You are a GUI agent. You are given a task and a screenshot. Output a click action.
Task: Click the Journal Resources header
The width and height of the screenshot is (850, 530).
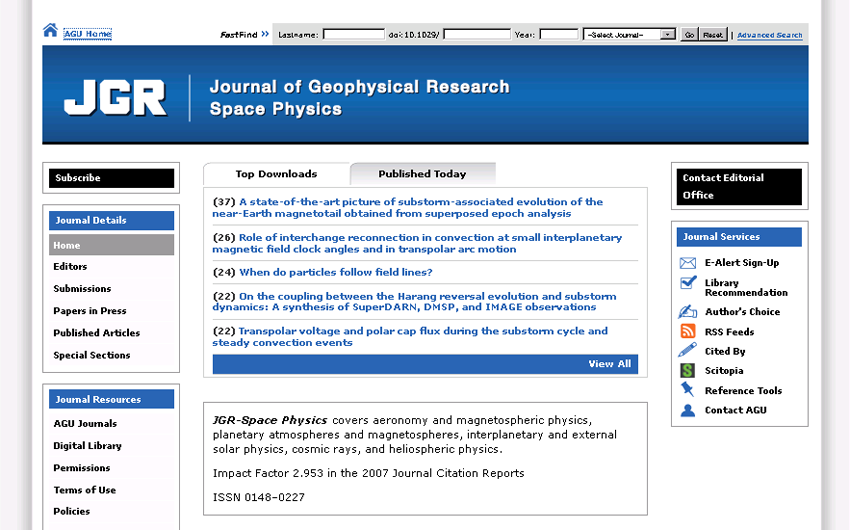(x=112, y=399)
